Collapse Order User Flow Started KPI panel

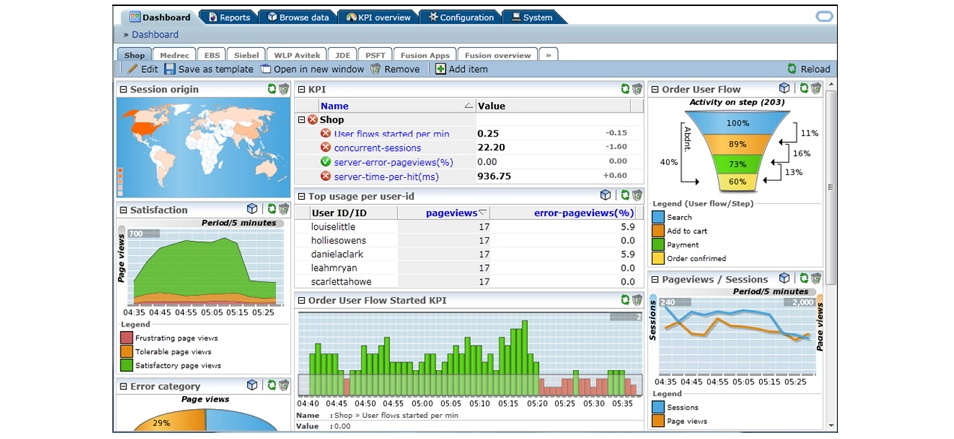click(x=302, y=300)
